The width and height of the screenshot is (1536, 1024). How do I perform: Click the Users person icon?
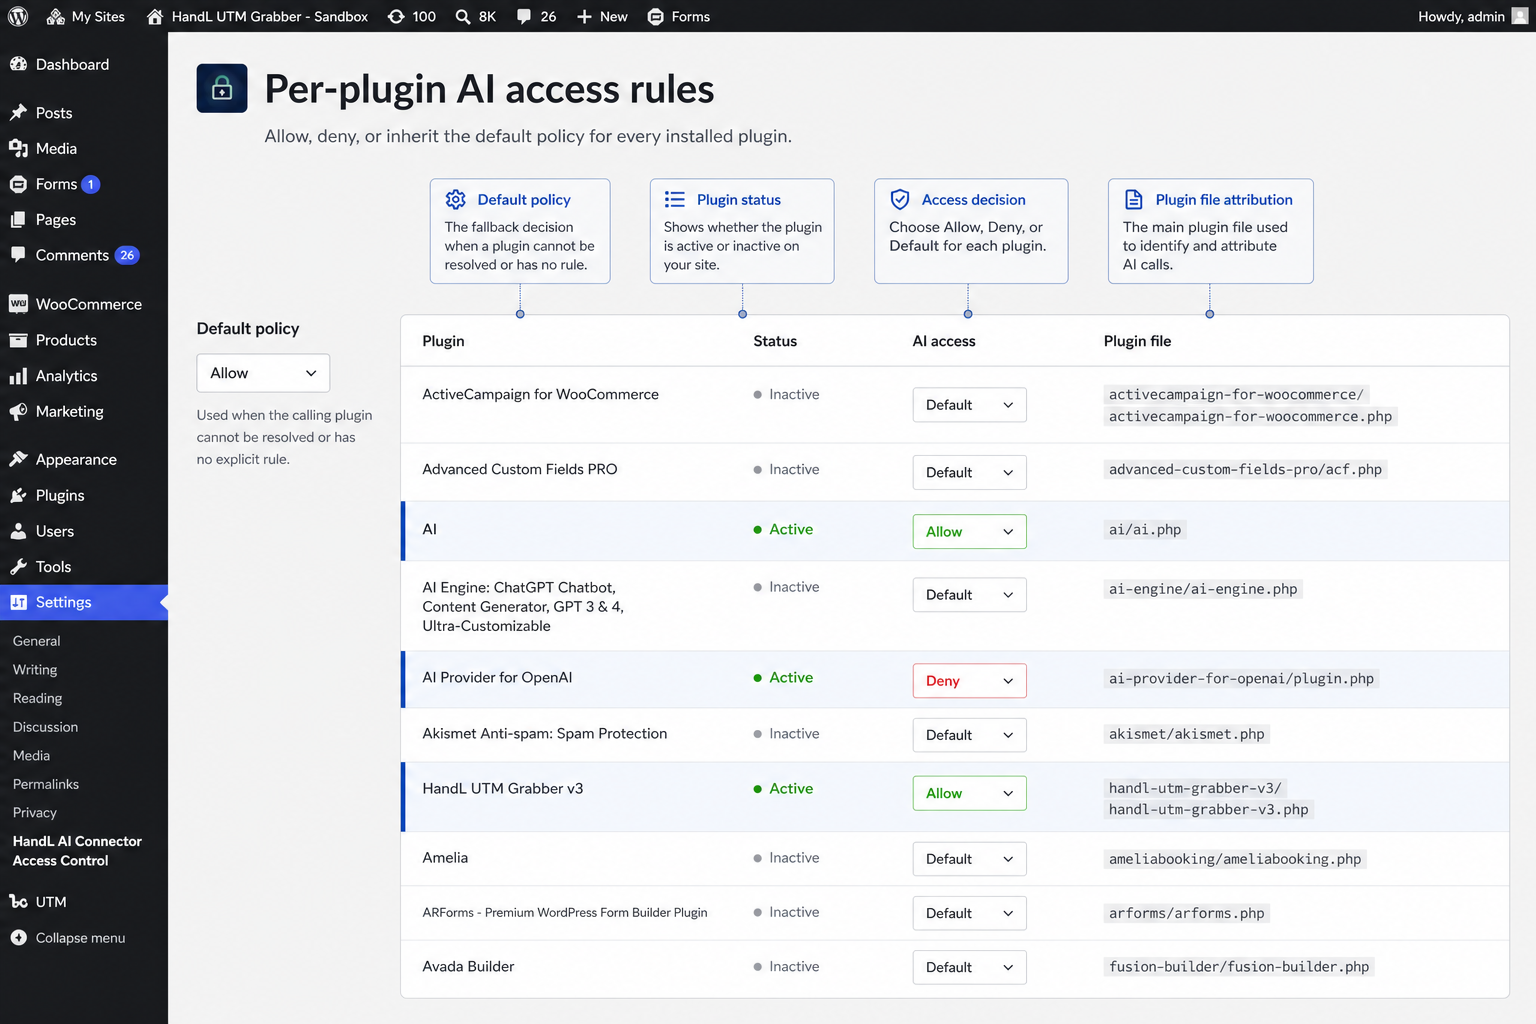coord(18,531)
